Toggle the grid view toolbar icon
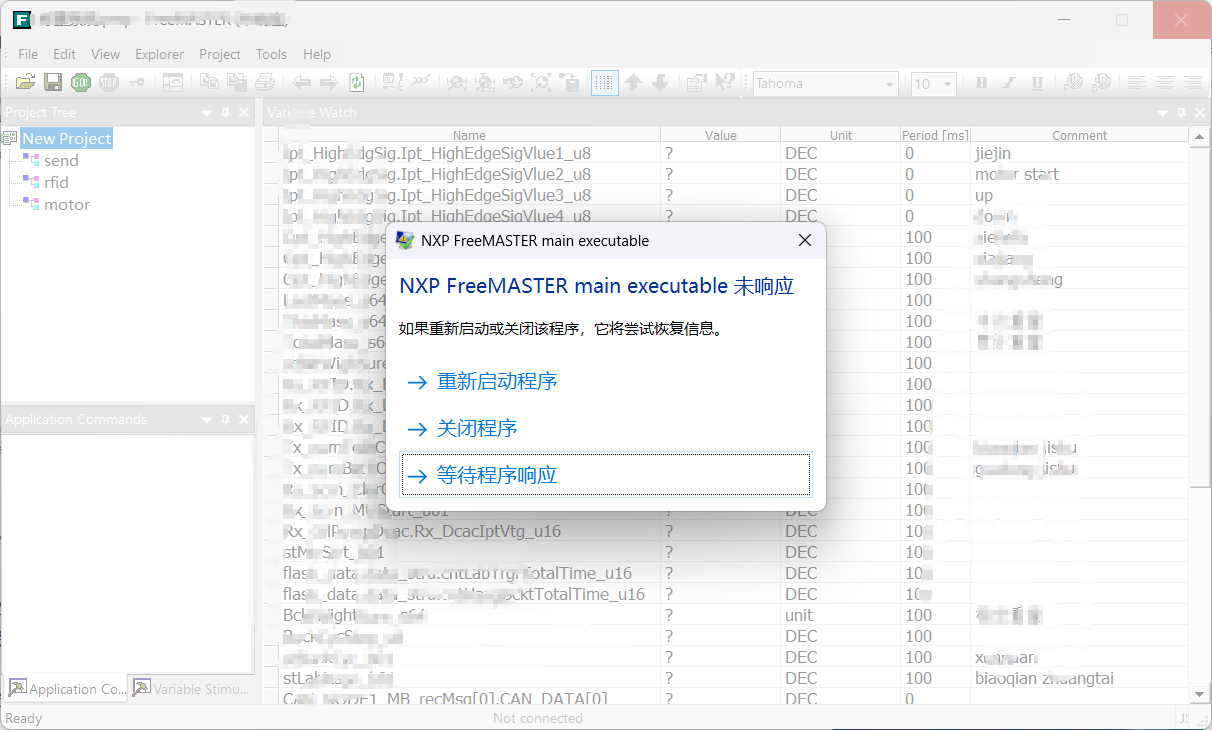The image size is (1212, 730). 604,83
